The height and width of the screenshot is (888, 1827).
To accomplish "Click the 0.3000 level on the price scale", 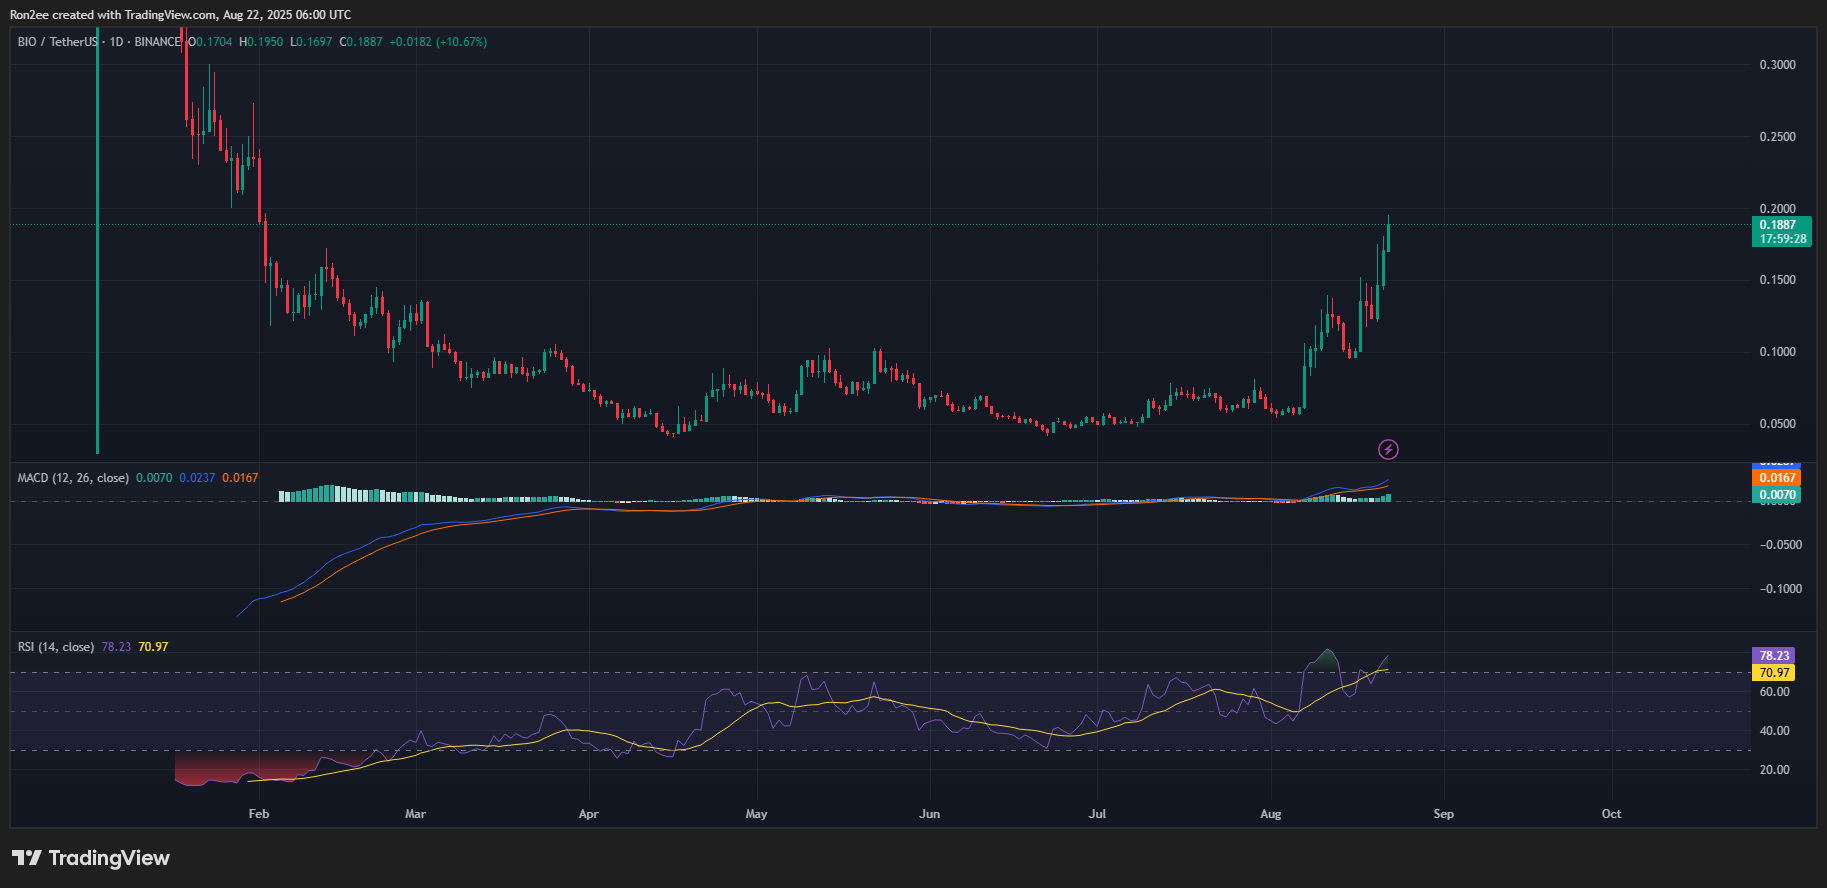I will tap(1777, 65).
